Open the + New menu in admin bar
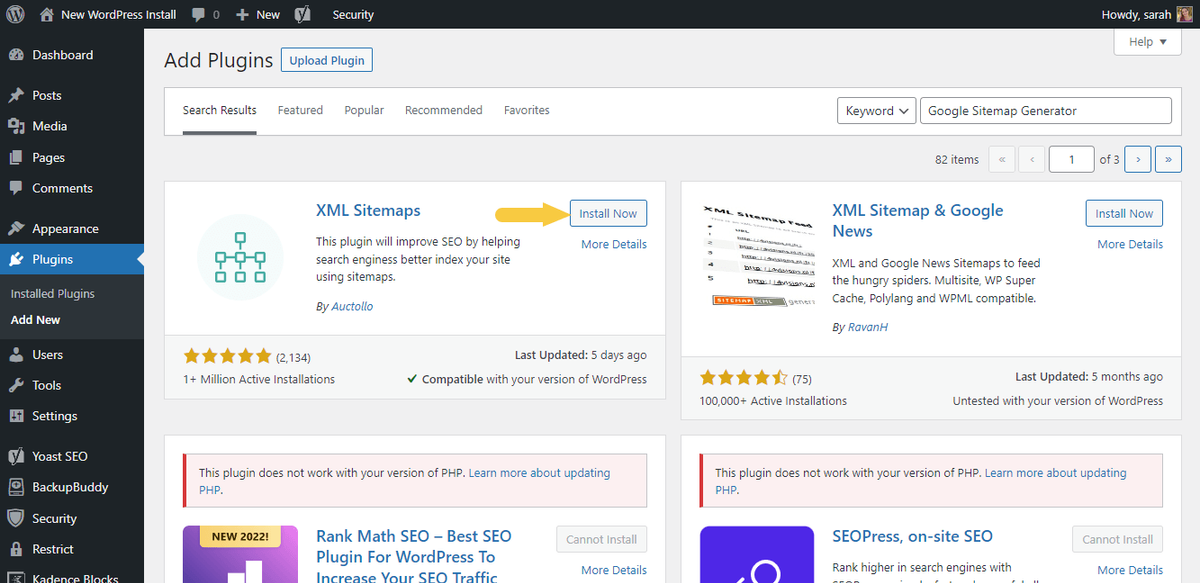Viewport: 1200px width, 583px height. tap(258, 15)
